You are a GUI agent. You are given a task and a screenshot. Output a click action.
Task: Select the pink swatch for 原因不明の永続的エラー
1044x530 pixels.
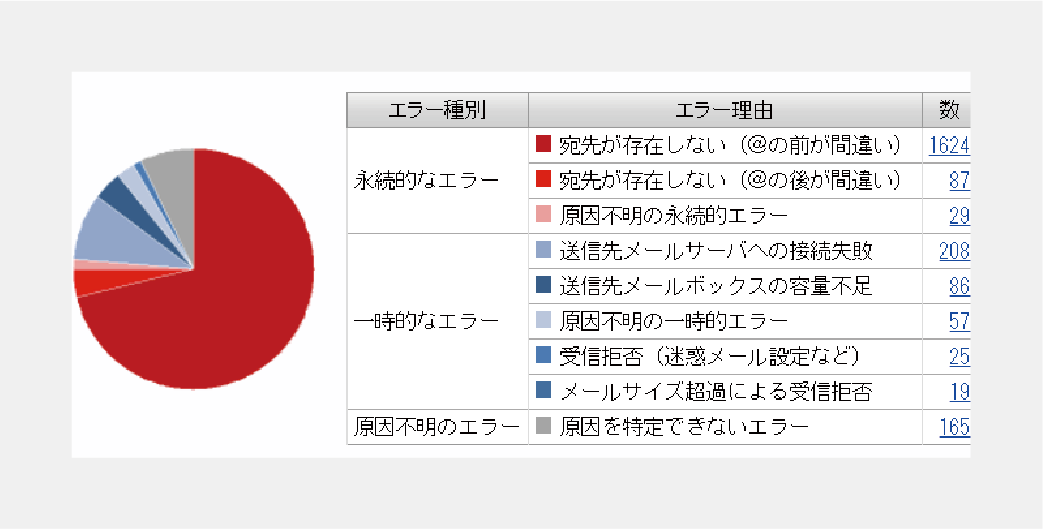pos(544,214)
